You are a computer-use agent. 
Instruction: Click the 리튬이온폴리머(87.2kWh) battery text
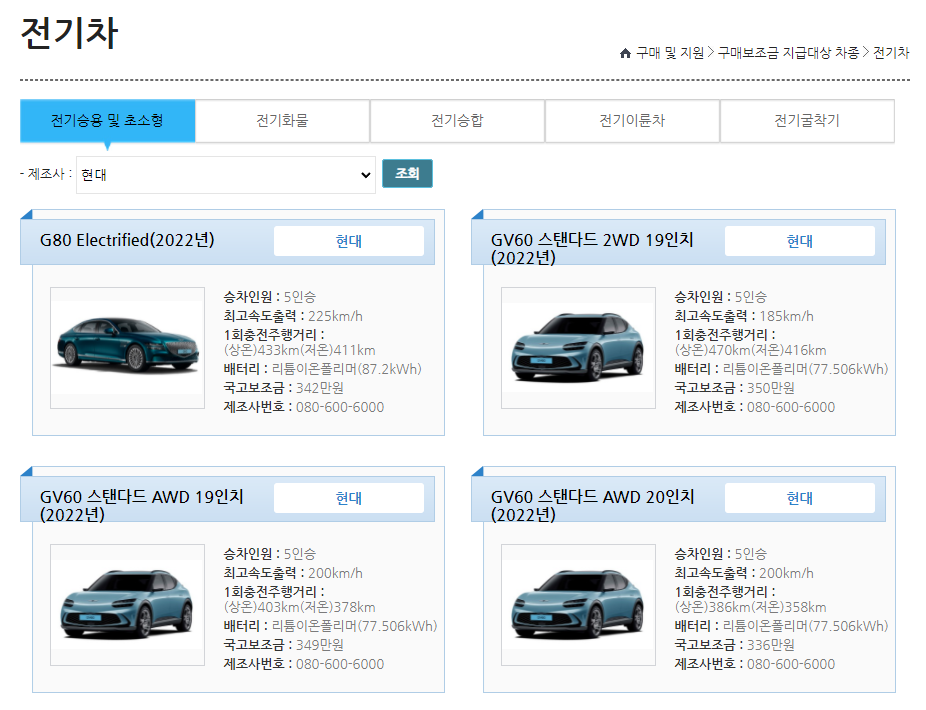click(x=347, y=369)
